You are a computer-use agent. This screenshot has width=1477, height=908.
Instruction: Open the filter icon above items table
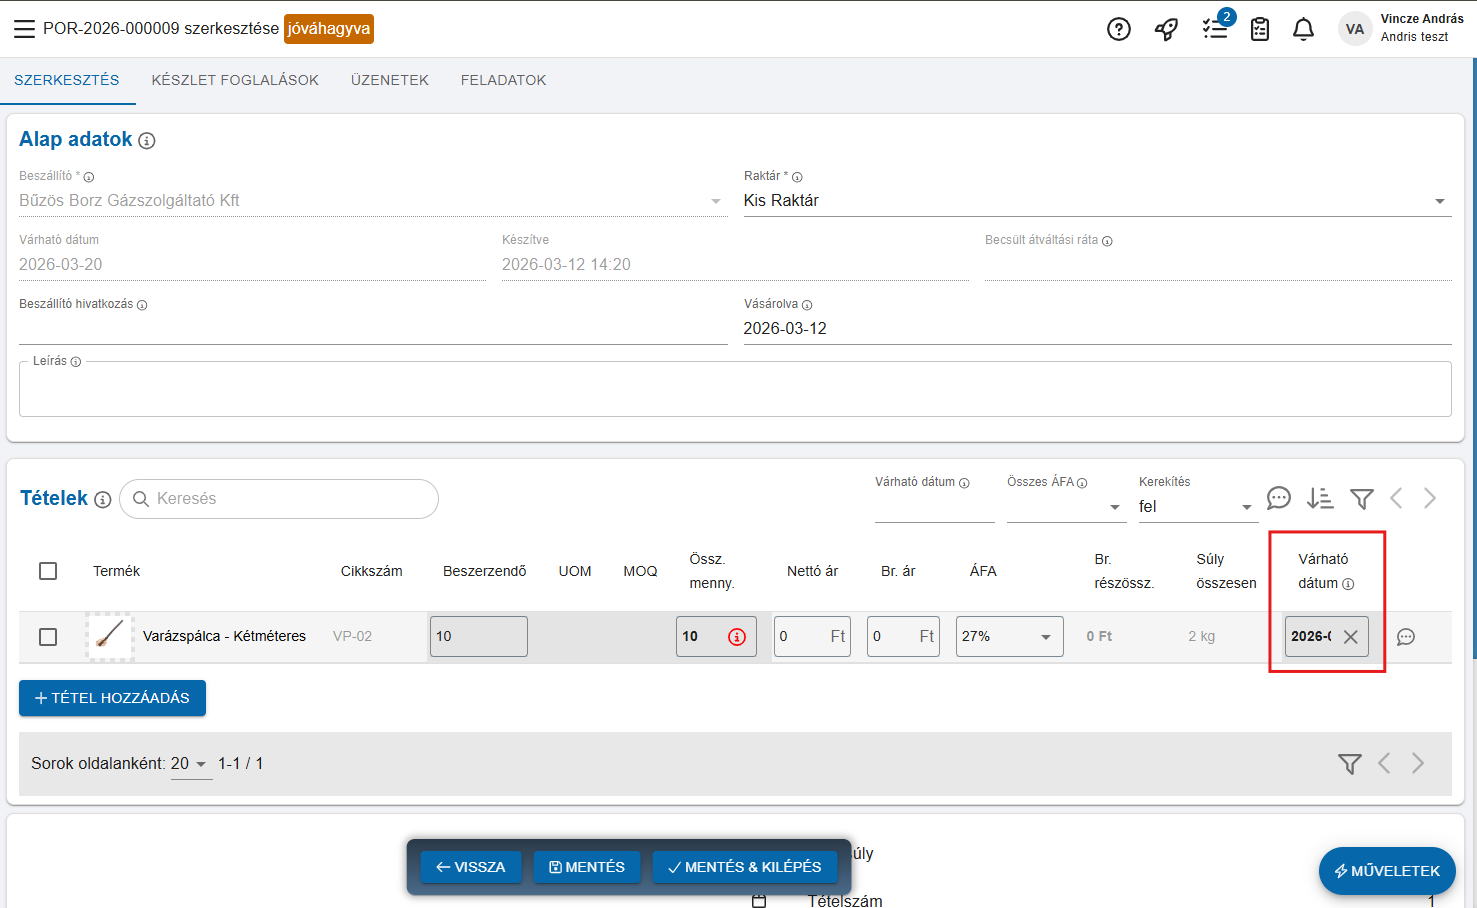(x=1361, y=498)
